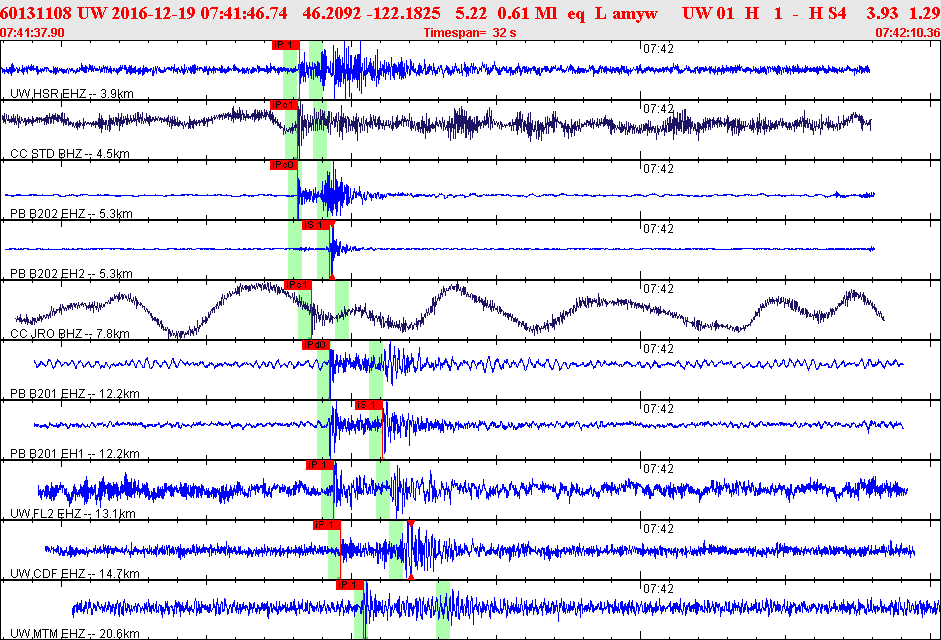This screenshot has height=640, width=941.
Task: Select analyst name amyw
Action: pos(635,14)
